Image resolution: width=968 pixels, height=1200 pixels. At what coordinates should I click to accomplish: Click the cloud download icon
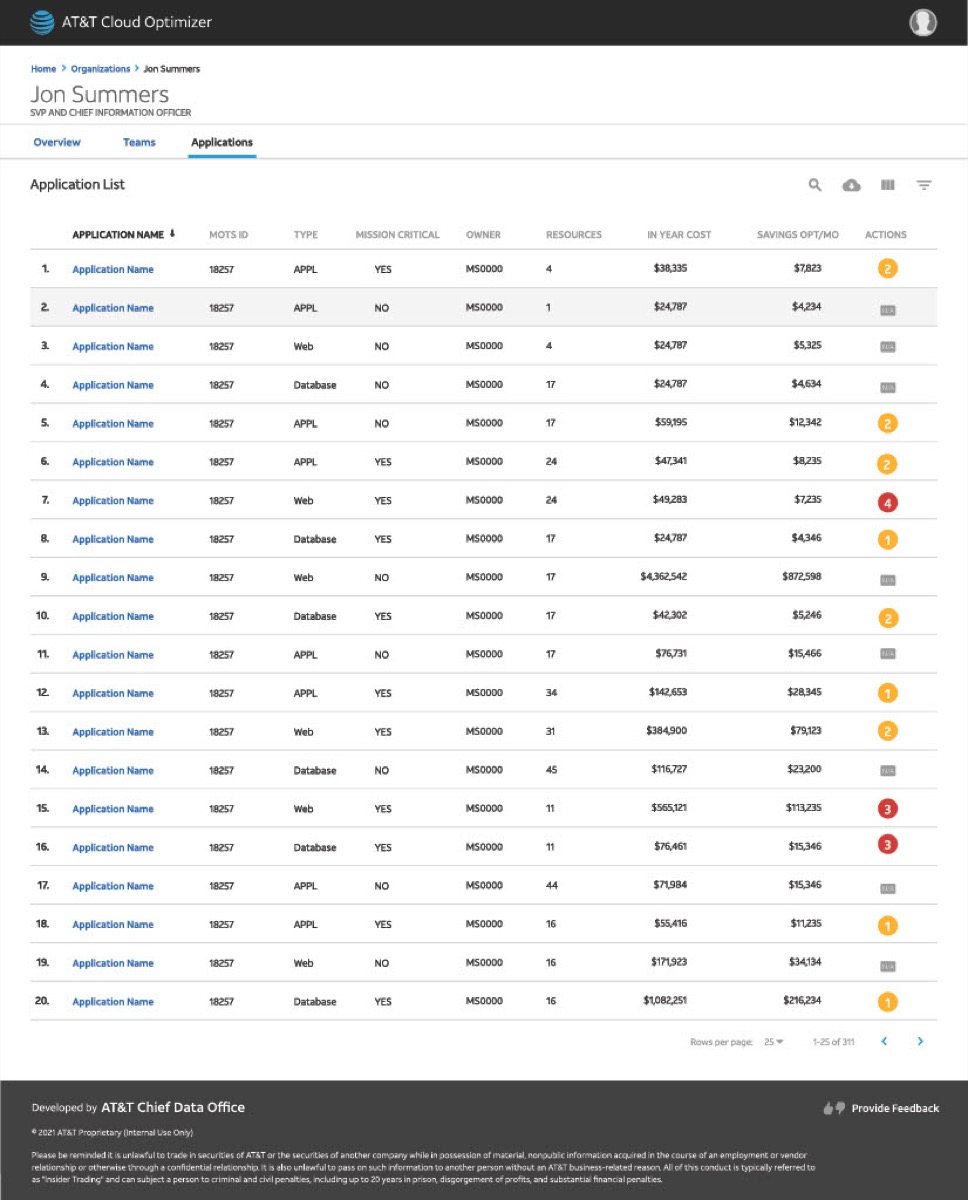pos(851,185)
